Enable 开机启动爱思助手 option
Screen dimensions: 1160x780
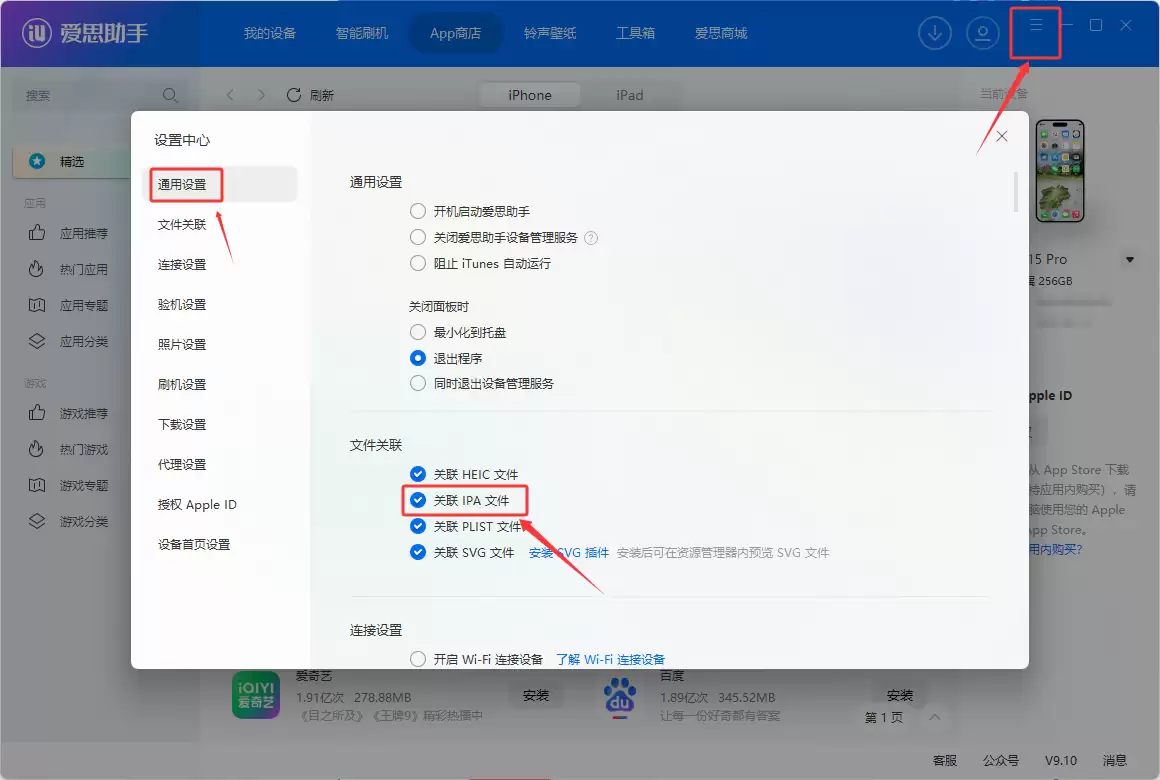418,212
